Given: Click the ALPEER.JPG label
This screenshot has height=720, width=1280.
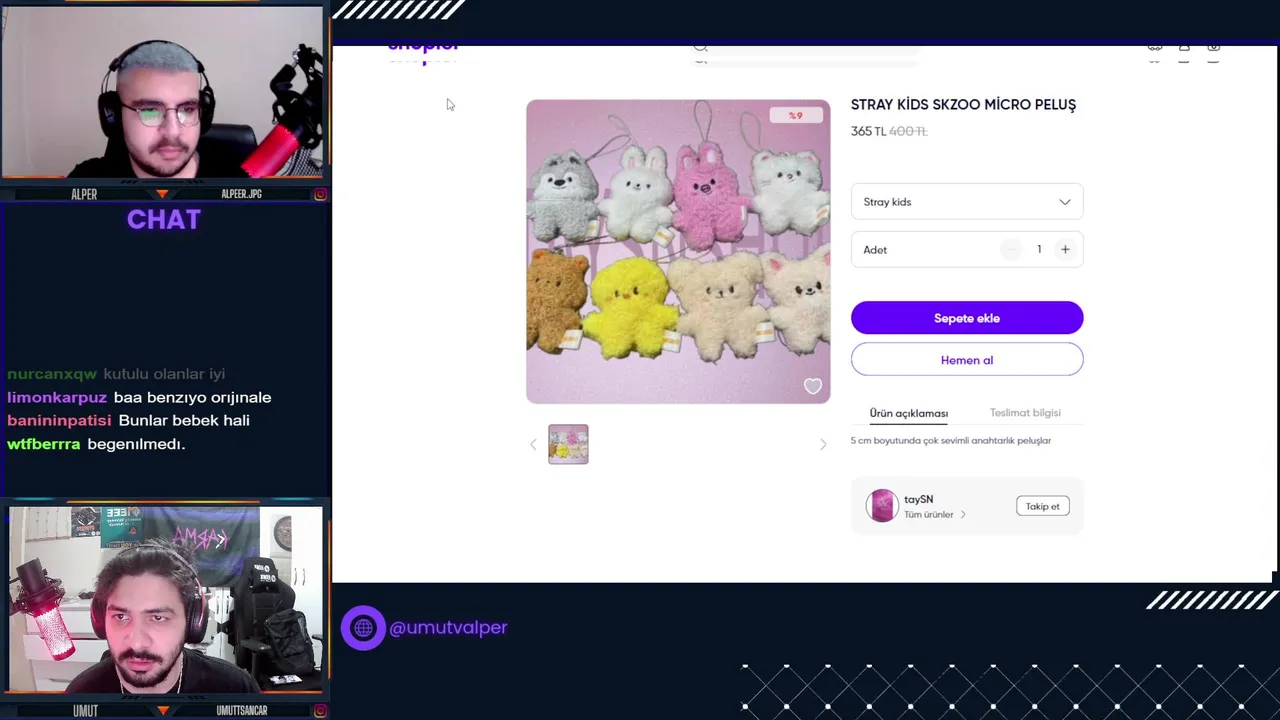Looking at the screenshot, I should (x=241, y=194).
